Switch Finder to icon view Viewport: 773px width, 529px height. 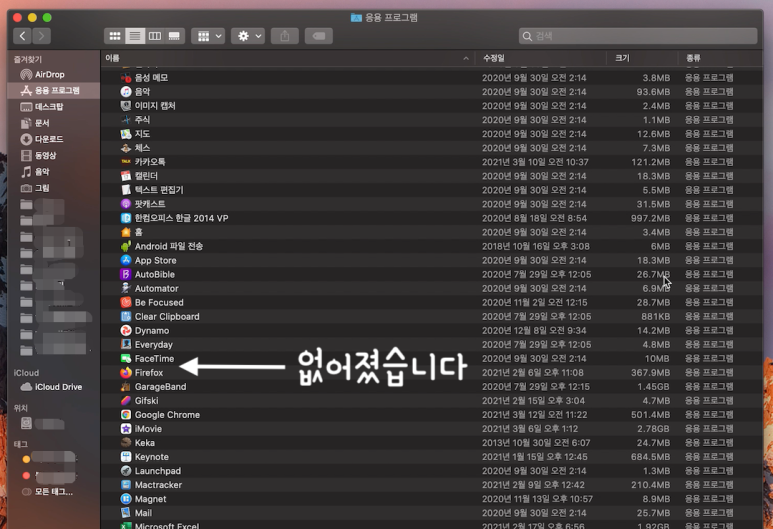tap(115, 36)
